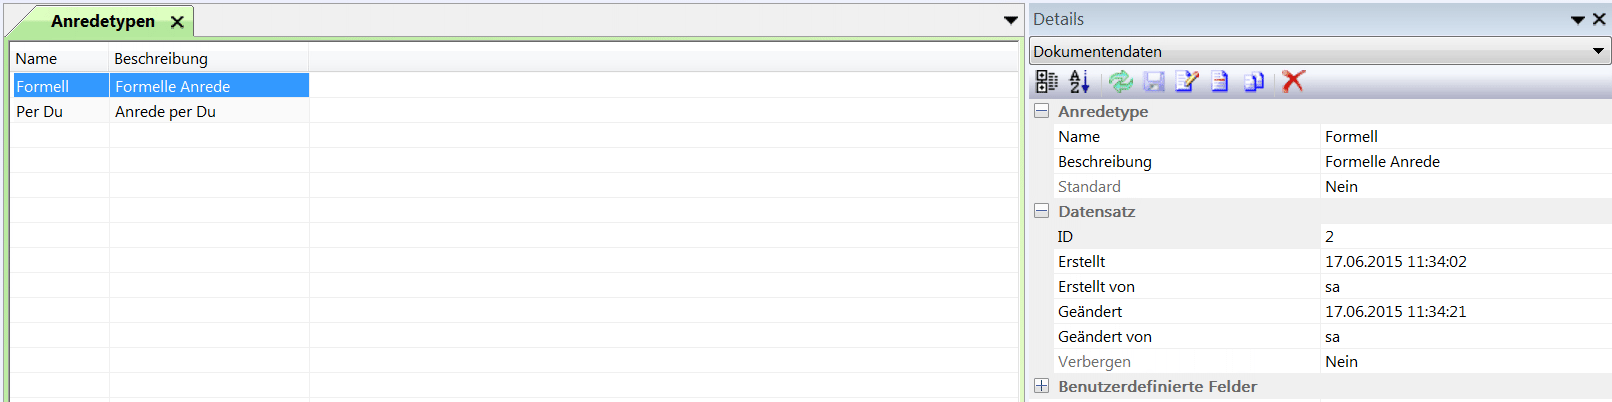This screenshot has width=1612, height=402.
Task: Save the current record
Action: 1154,82
